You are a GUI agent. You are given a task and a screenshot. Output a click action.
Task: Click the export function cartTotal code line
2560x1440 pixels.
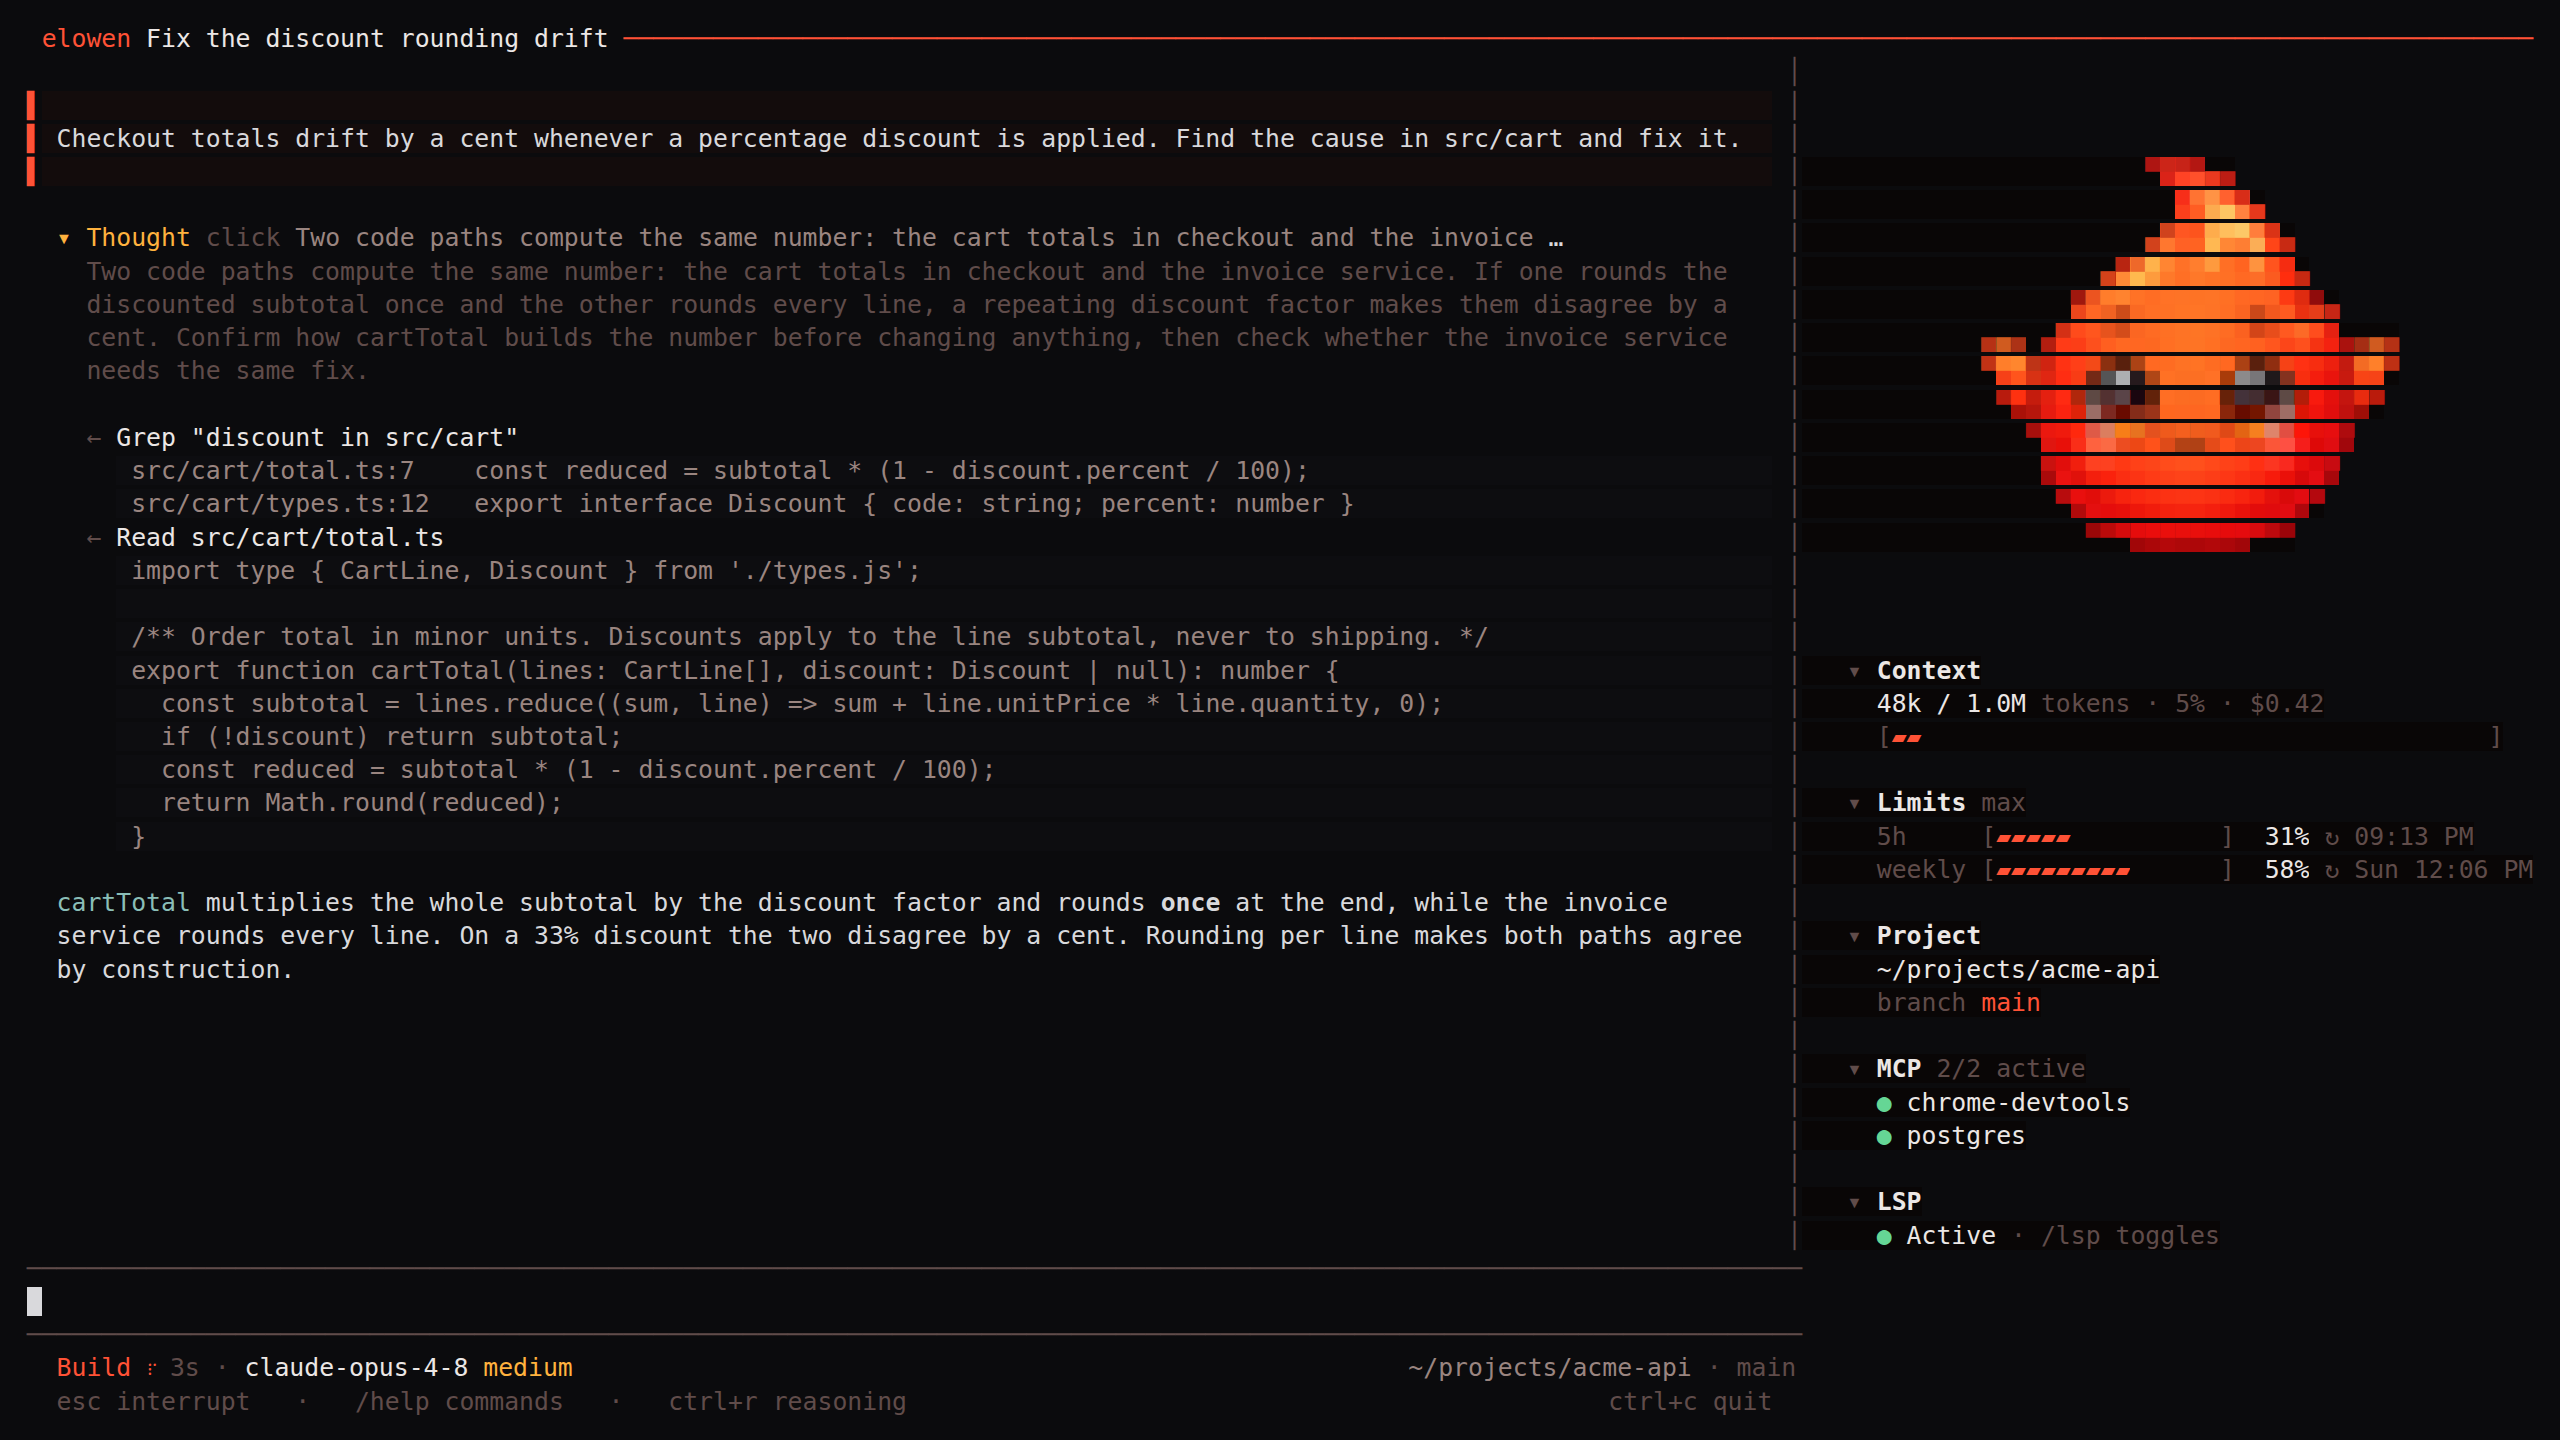click(735, 671)
